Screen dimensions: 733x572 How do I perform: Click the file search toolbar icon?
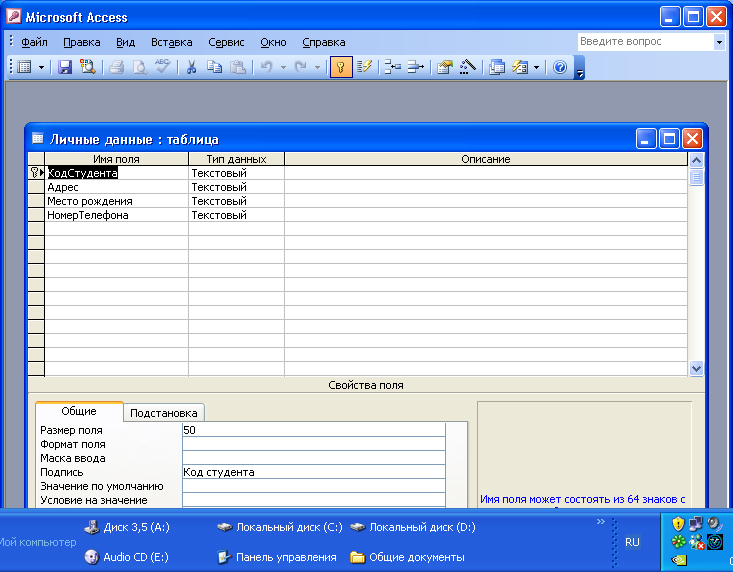[x=87, y=67]
